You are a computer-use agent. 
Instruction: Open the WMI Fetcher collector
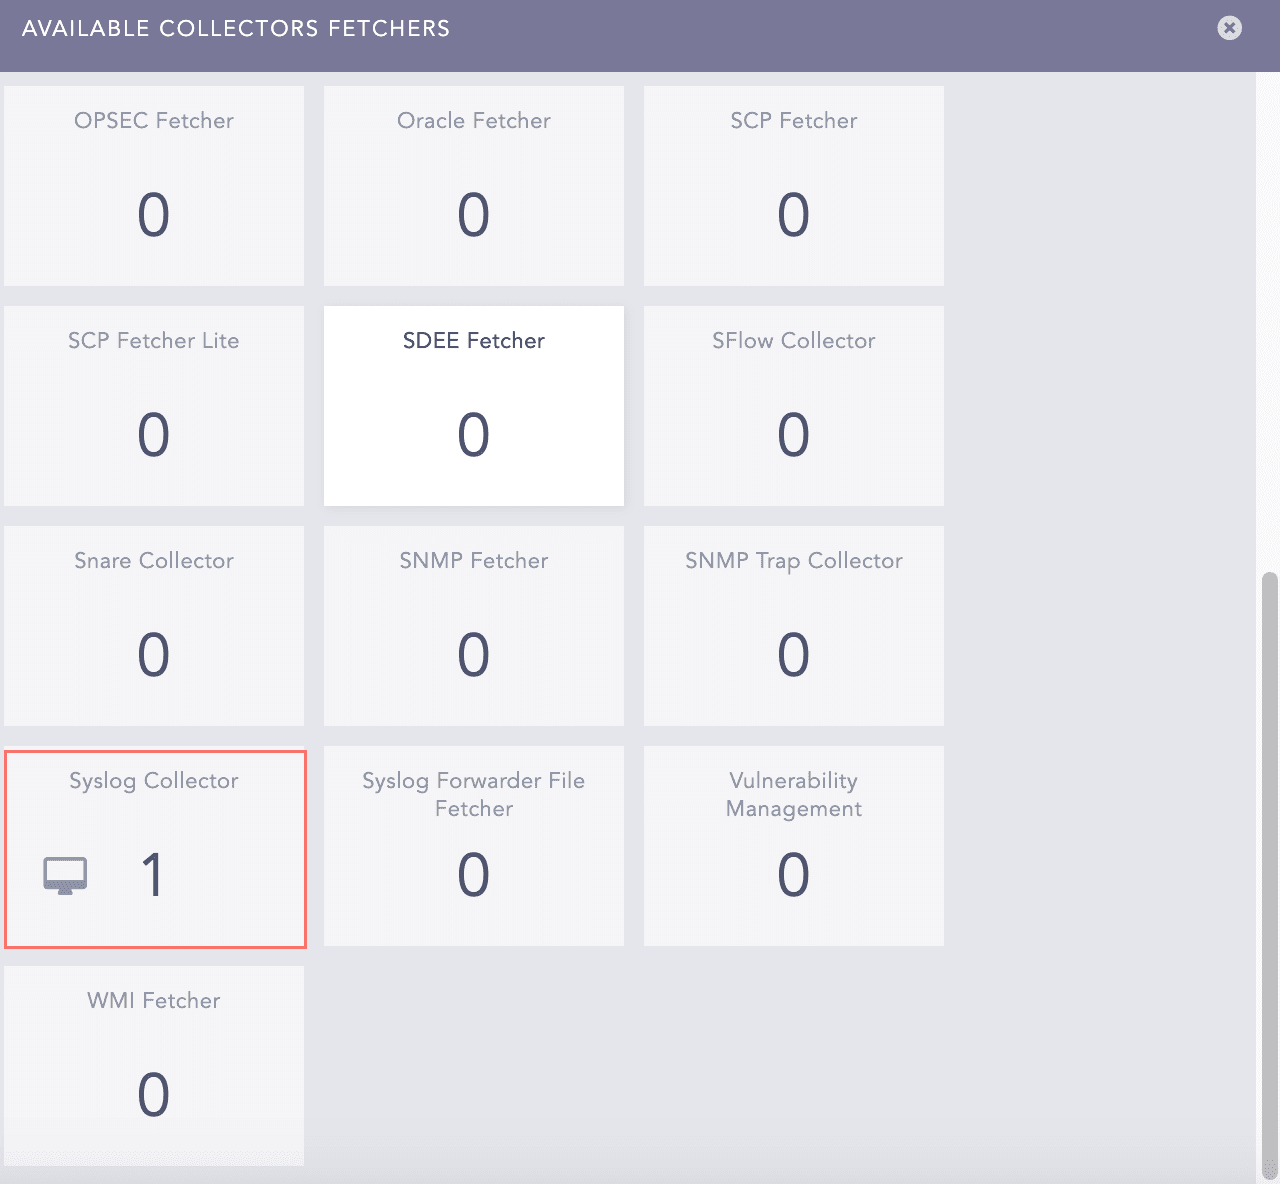(x=154, y=1065)
